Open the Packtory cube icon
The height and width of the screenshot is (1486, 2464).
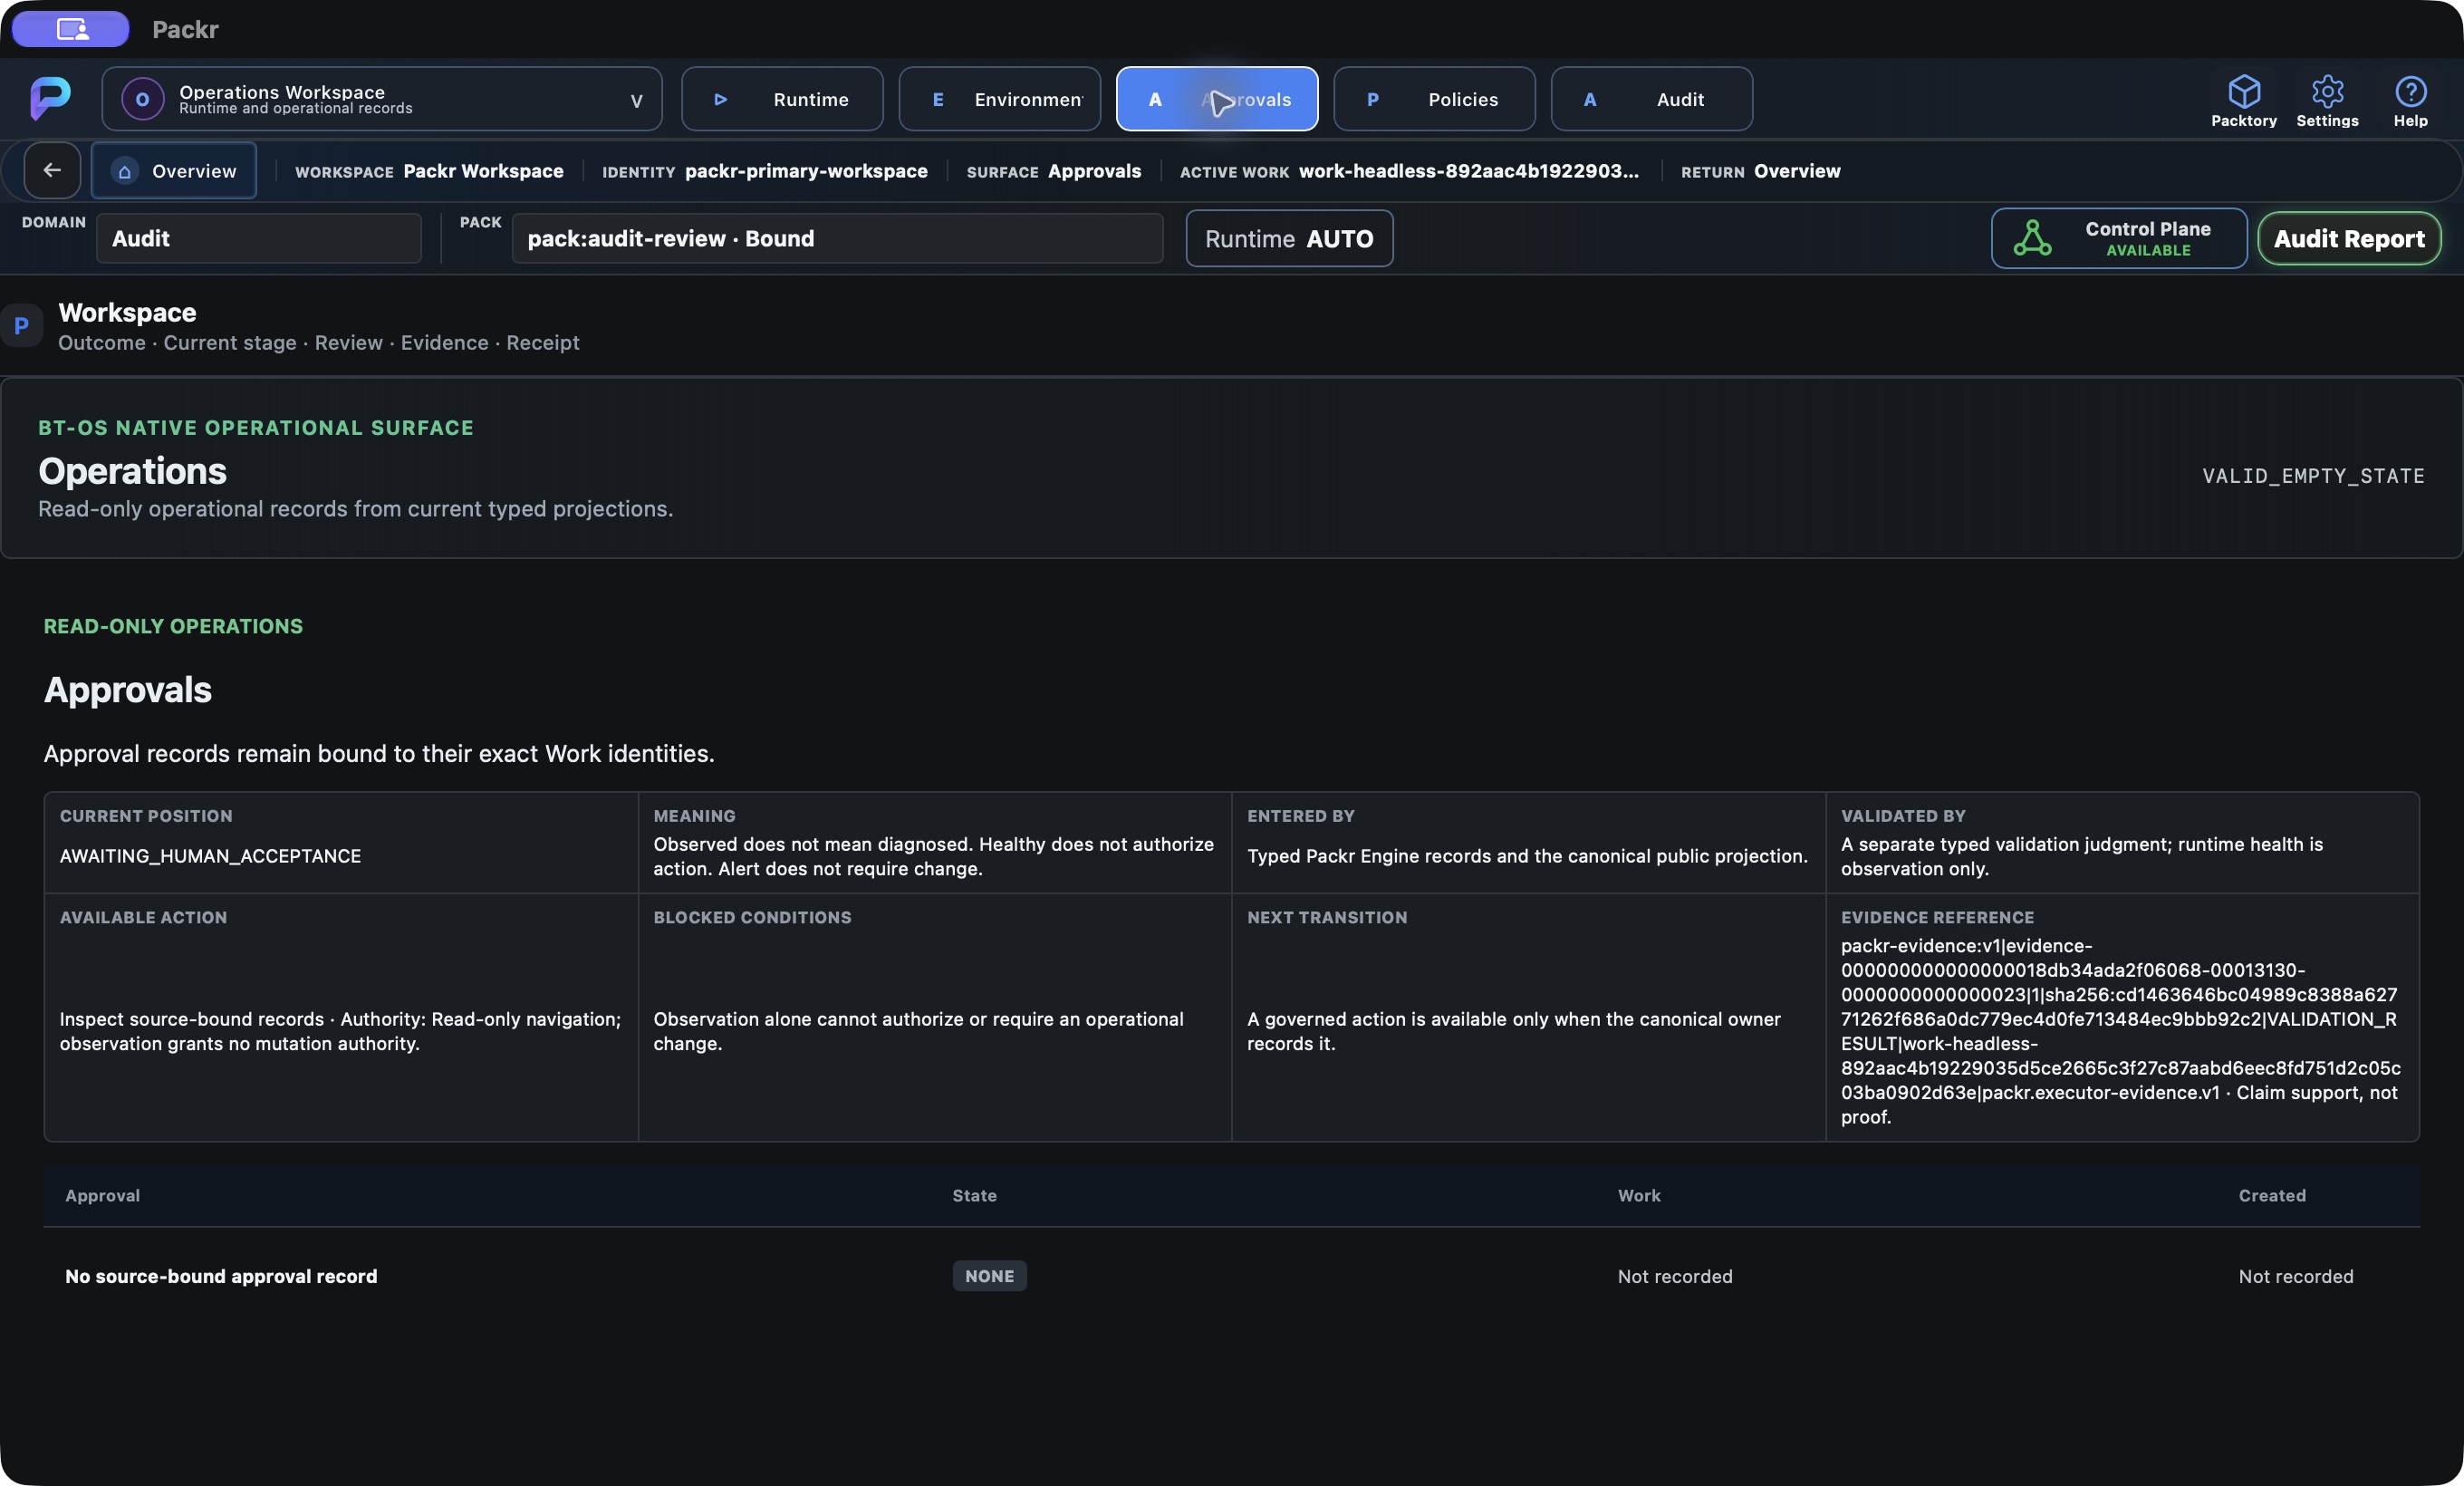point(2244,92)
